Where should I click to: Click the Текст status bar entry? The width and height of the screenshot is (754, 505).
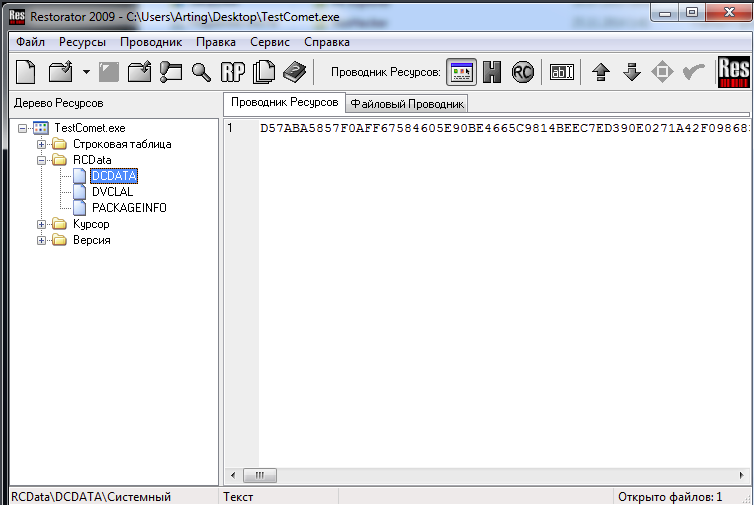pyautogui.click(x=238, y=497)
